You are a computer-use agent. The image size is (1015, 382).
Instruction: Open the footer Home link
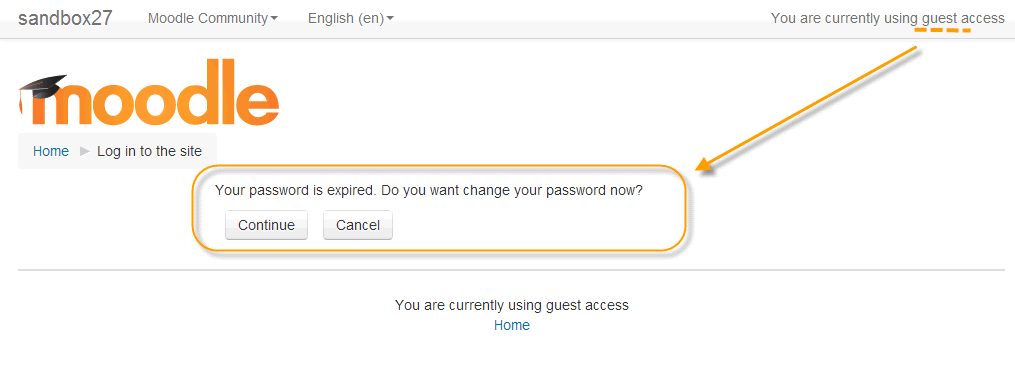click(511, 325)
